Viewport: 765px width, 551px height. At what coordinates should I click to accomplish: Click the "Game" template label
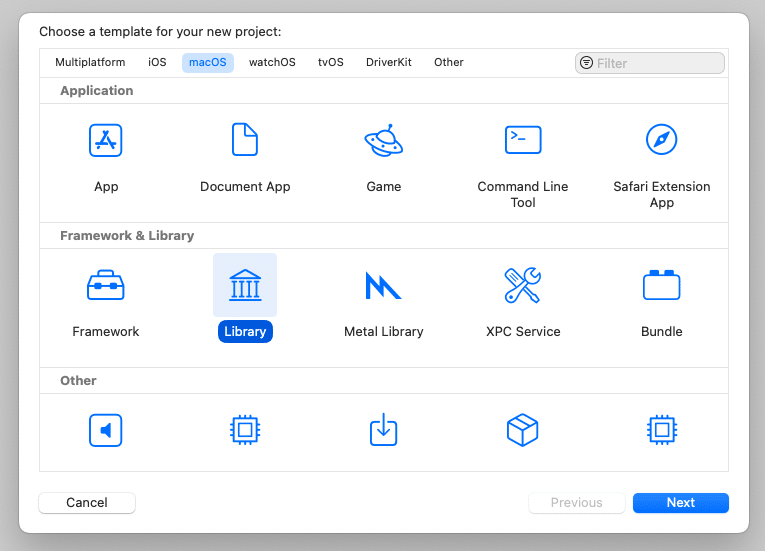(x=384, y=186)
